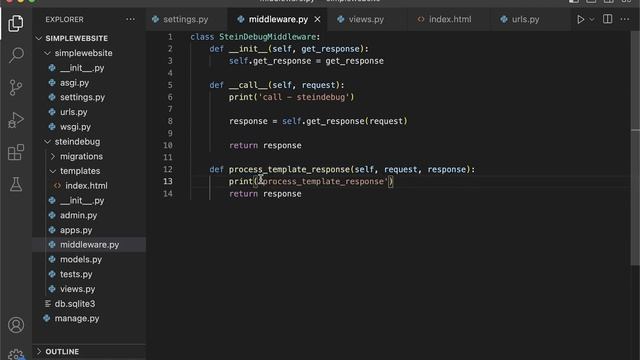The width and height of the screenshot is (640, 360).
Task: Open tests.py file
Action: point(76,274)
